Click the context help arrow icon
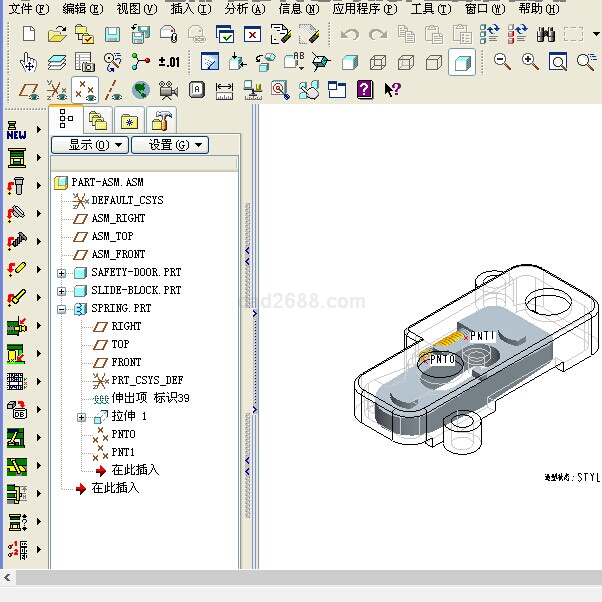Image resolution: width=602 pixels, height=602 pixels. point(392,90)
